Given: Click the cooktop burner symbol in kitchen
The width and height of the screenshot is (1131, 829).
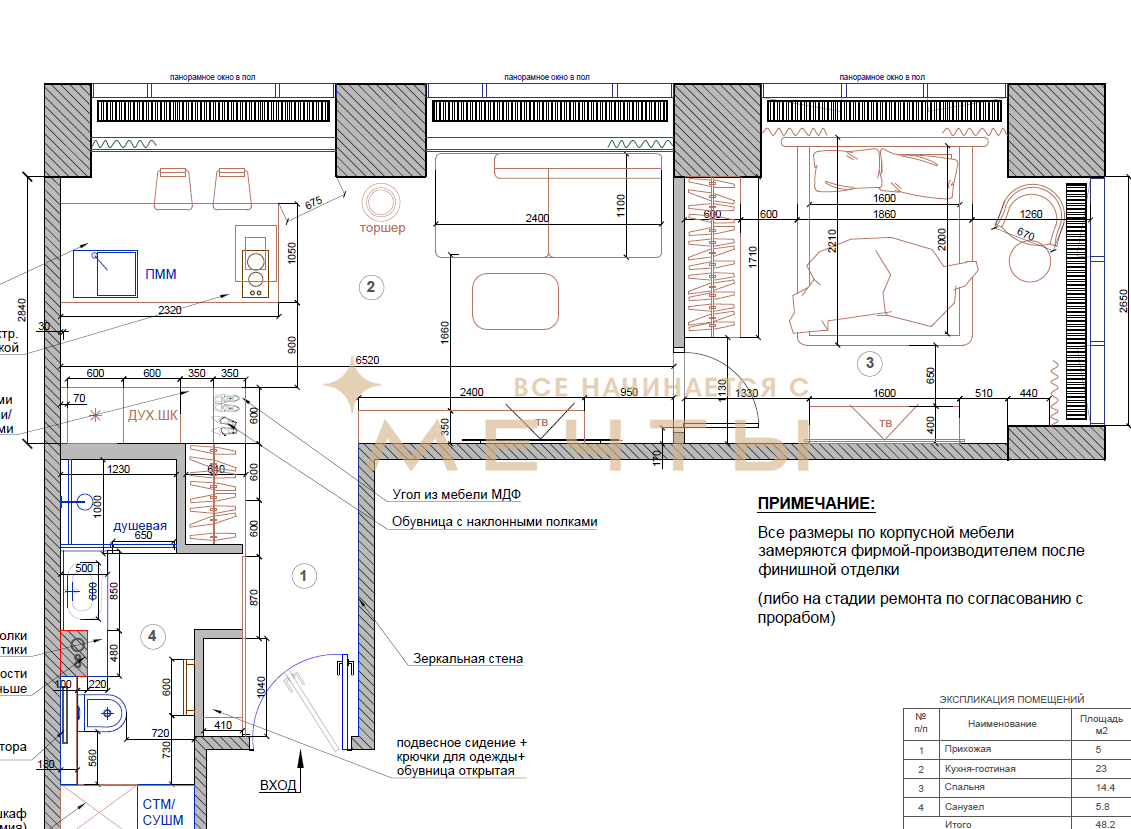Looking at the screenshot, I should click(x=255, y=270).
